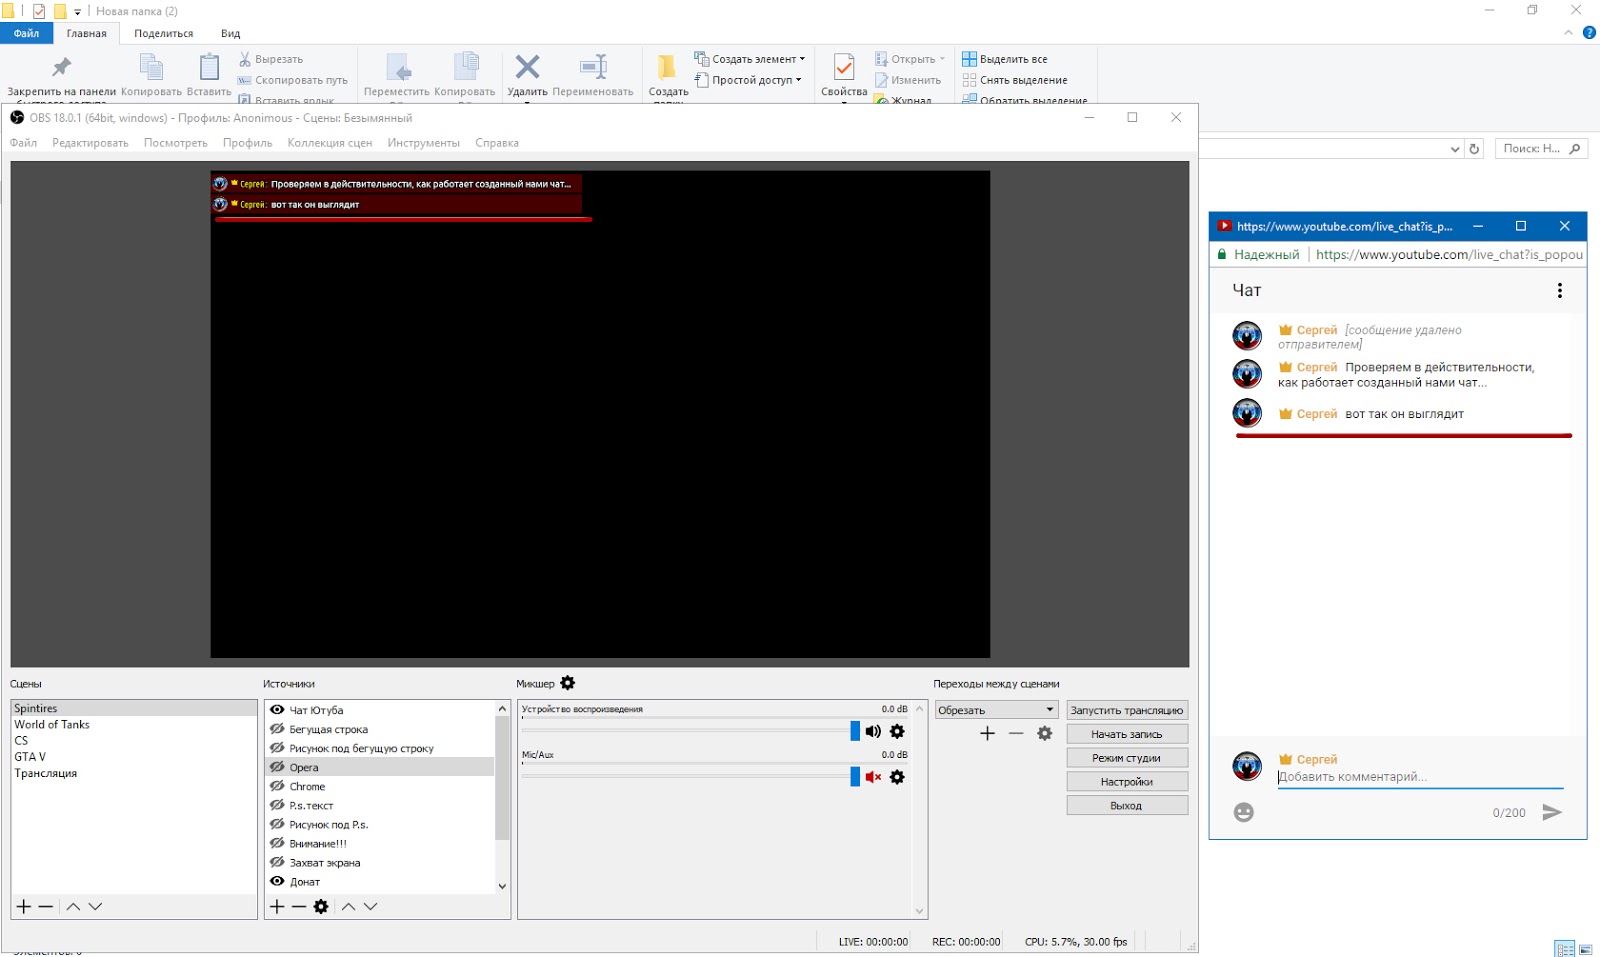Open the Explorer help question-mark icon
The width and height of the screenshot is (1600, 957).
pos(1590,33)
